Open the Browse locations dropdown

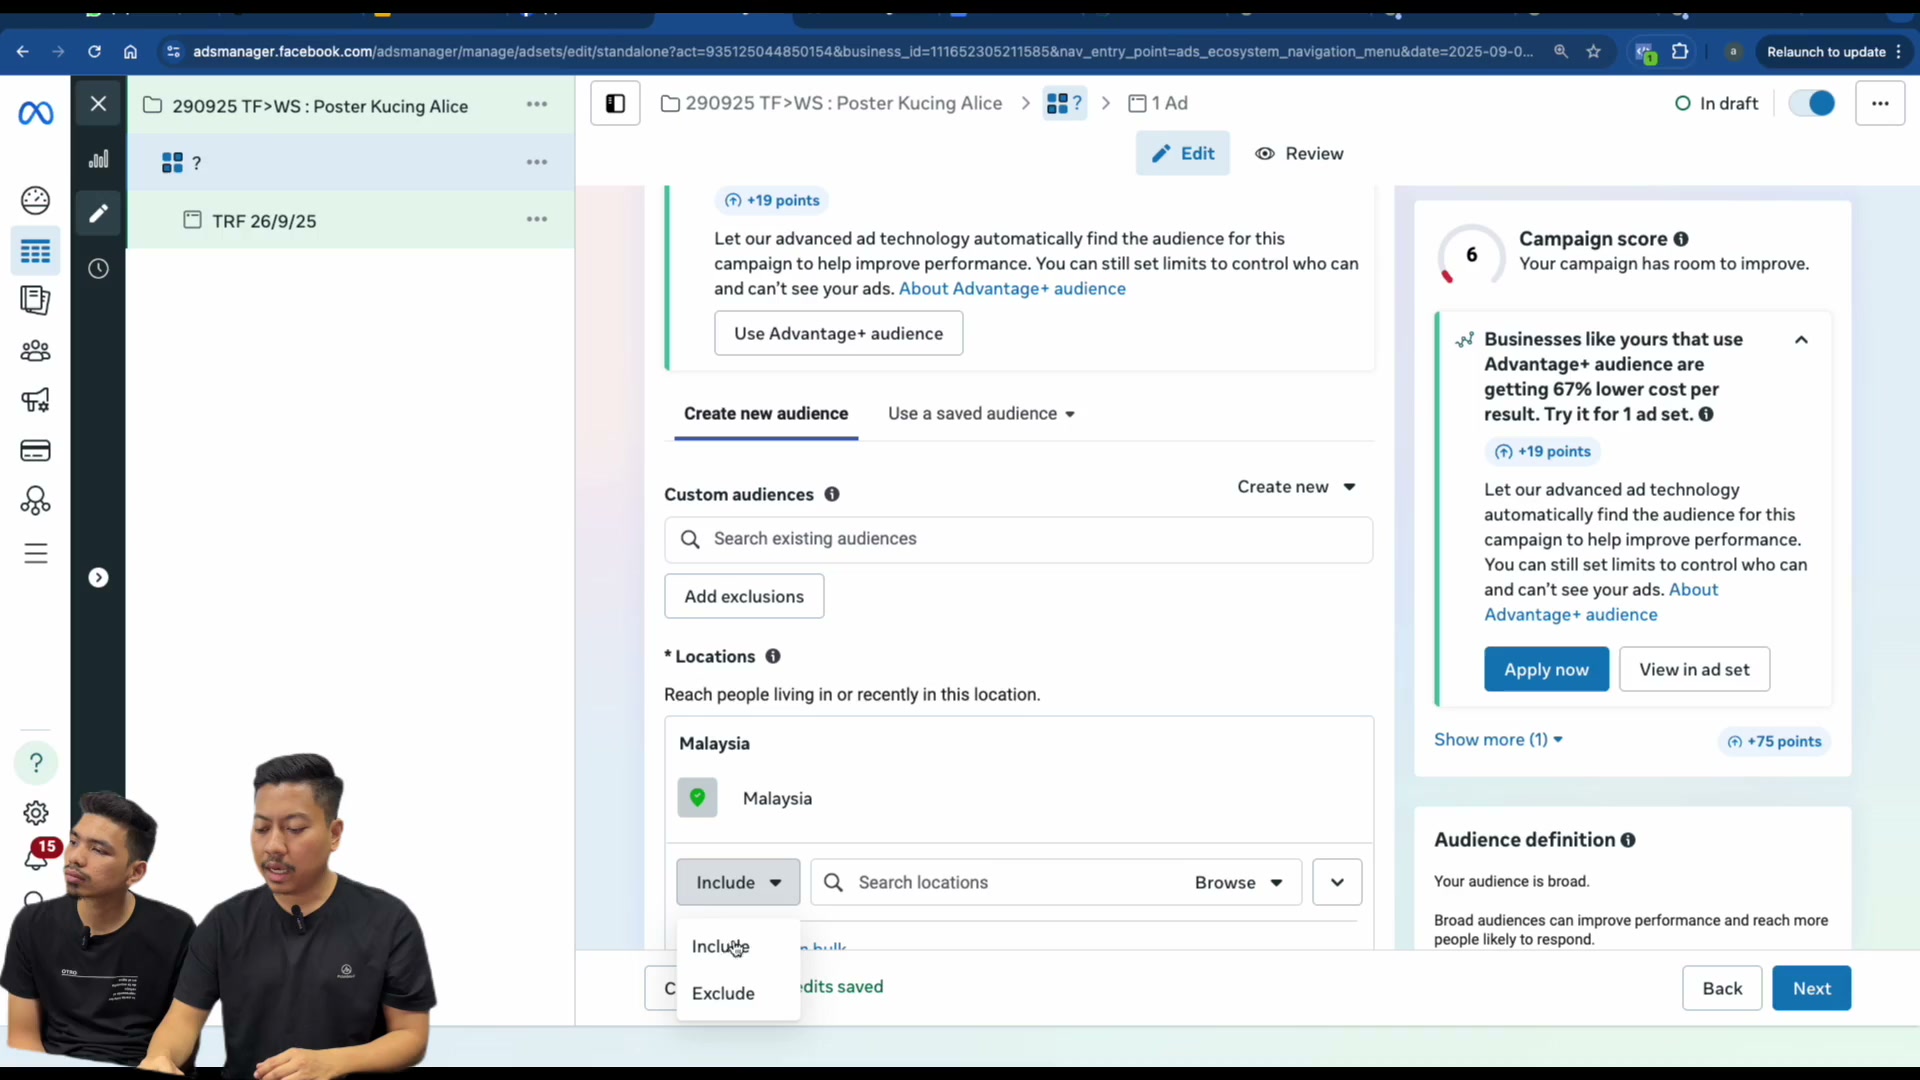click(1238, 882)
